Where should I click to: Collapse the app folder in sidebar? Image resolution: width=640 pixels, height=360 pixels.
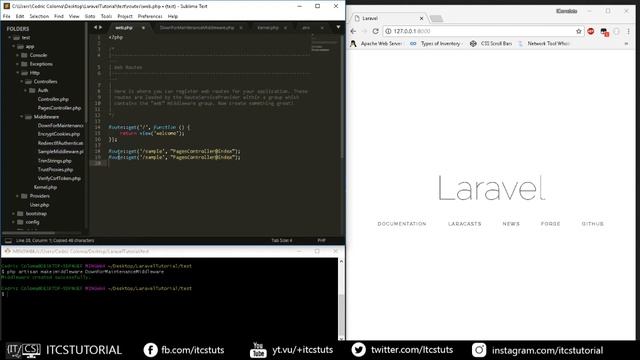tap(14, 47)
